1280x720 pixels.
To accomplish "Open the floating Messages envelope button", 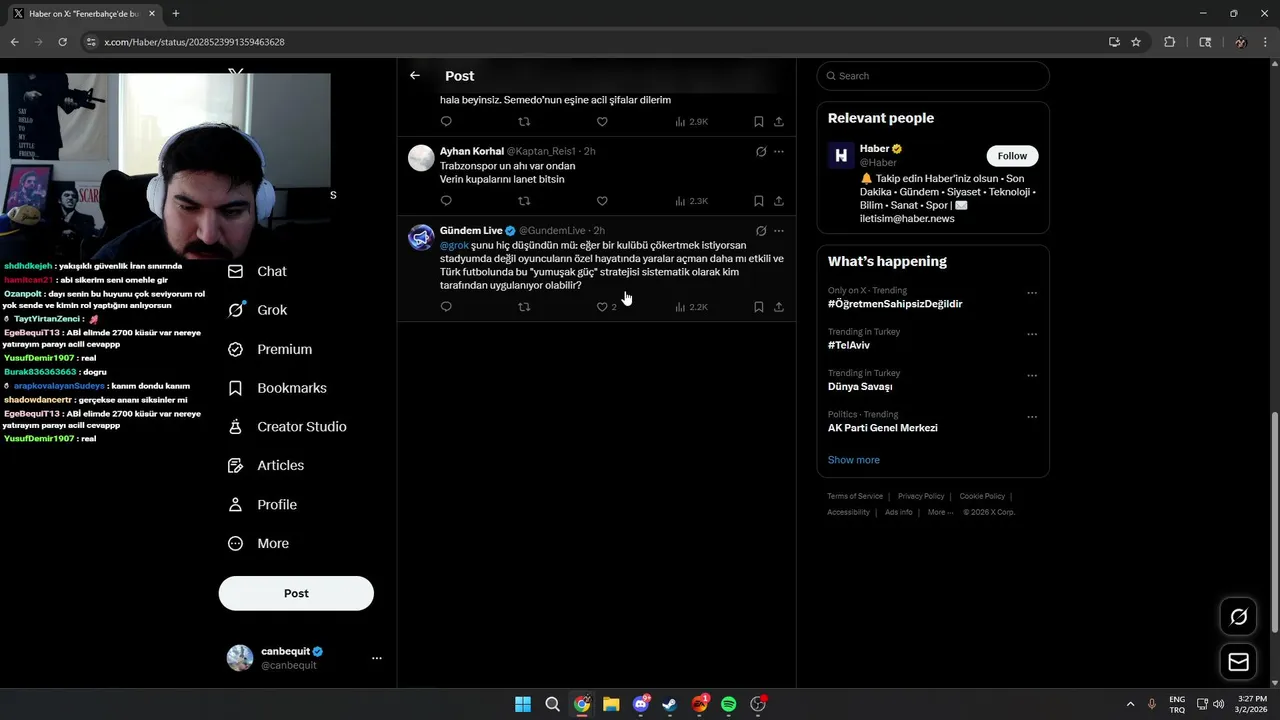I will 1238,662.
